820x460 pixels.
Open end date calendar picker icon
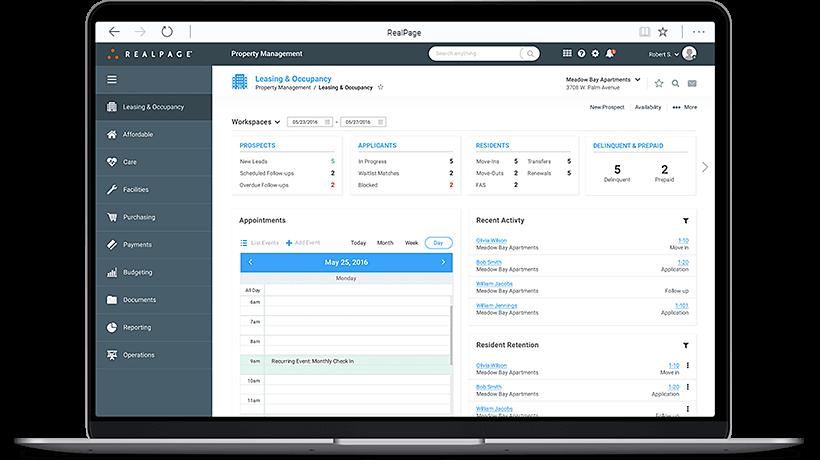(x=381, y=122)
